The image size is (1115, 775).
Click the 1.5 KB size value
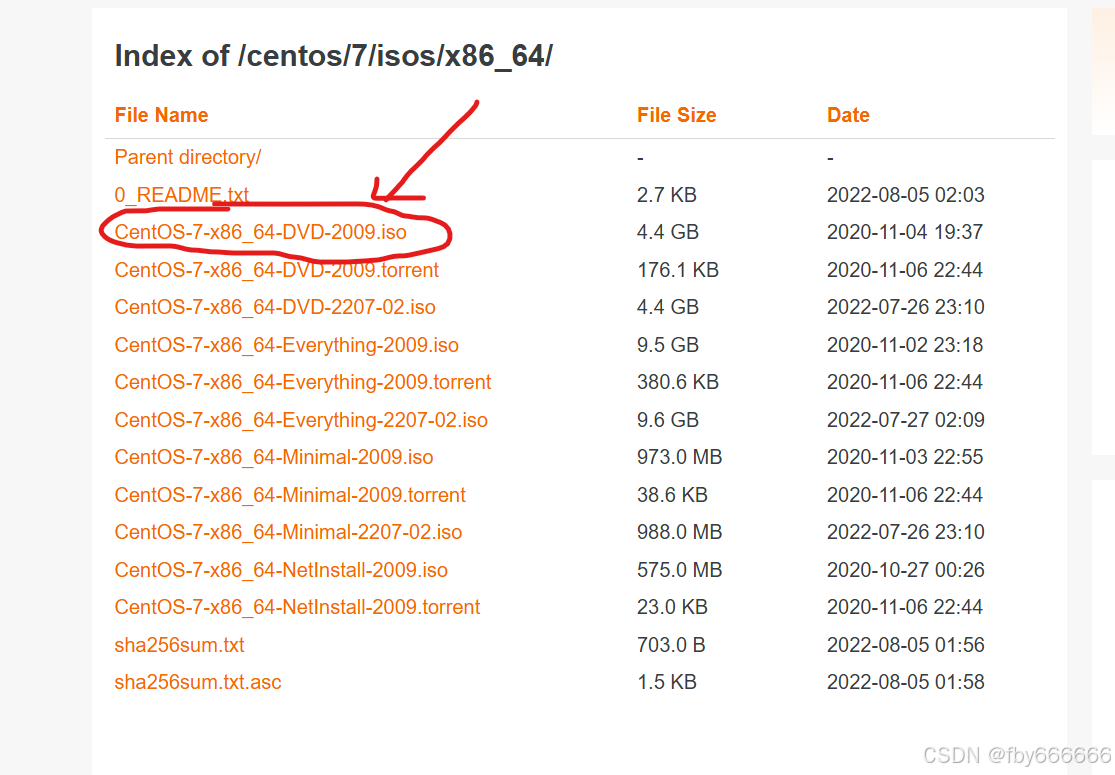click(667, 682)
